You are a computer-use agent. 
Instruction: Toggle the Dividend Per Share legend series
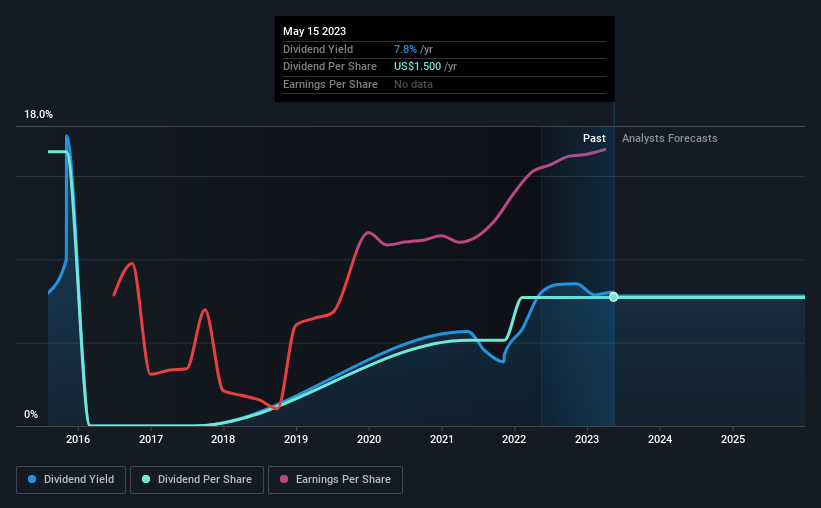[197, 480]
